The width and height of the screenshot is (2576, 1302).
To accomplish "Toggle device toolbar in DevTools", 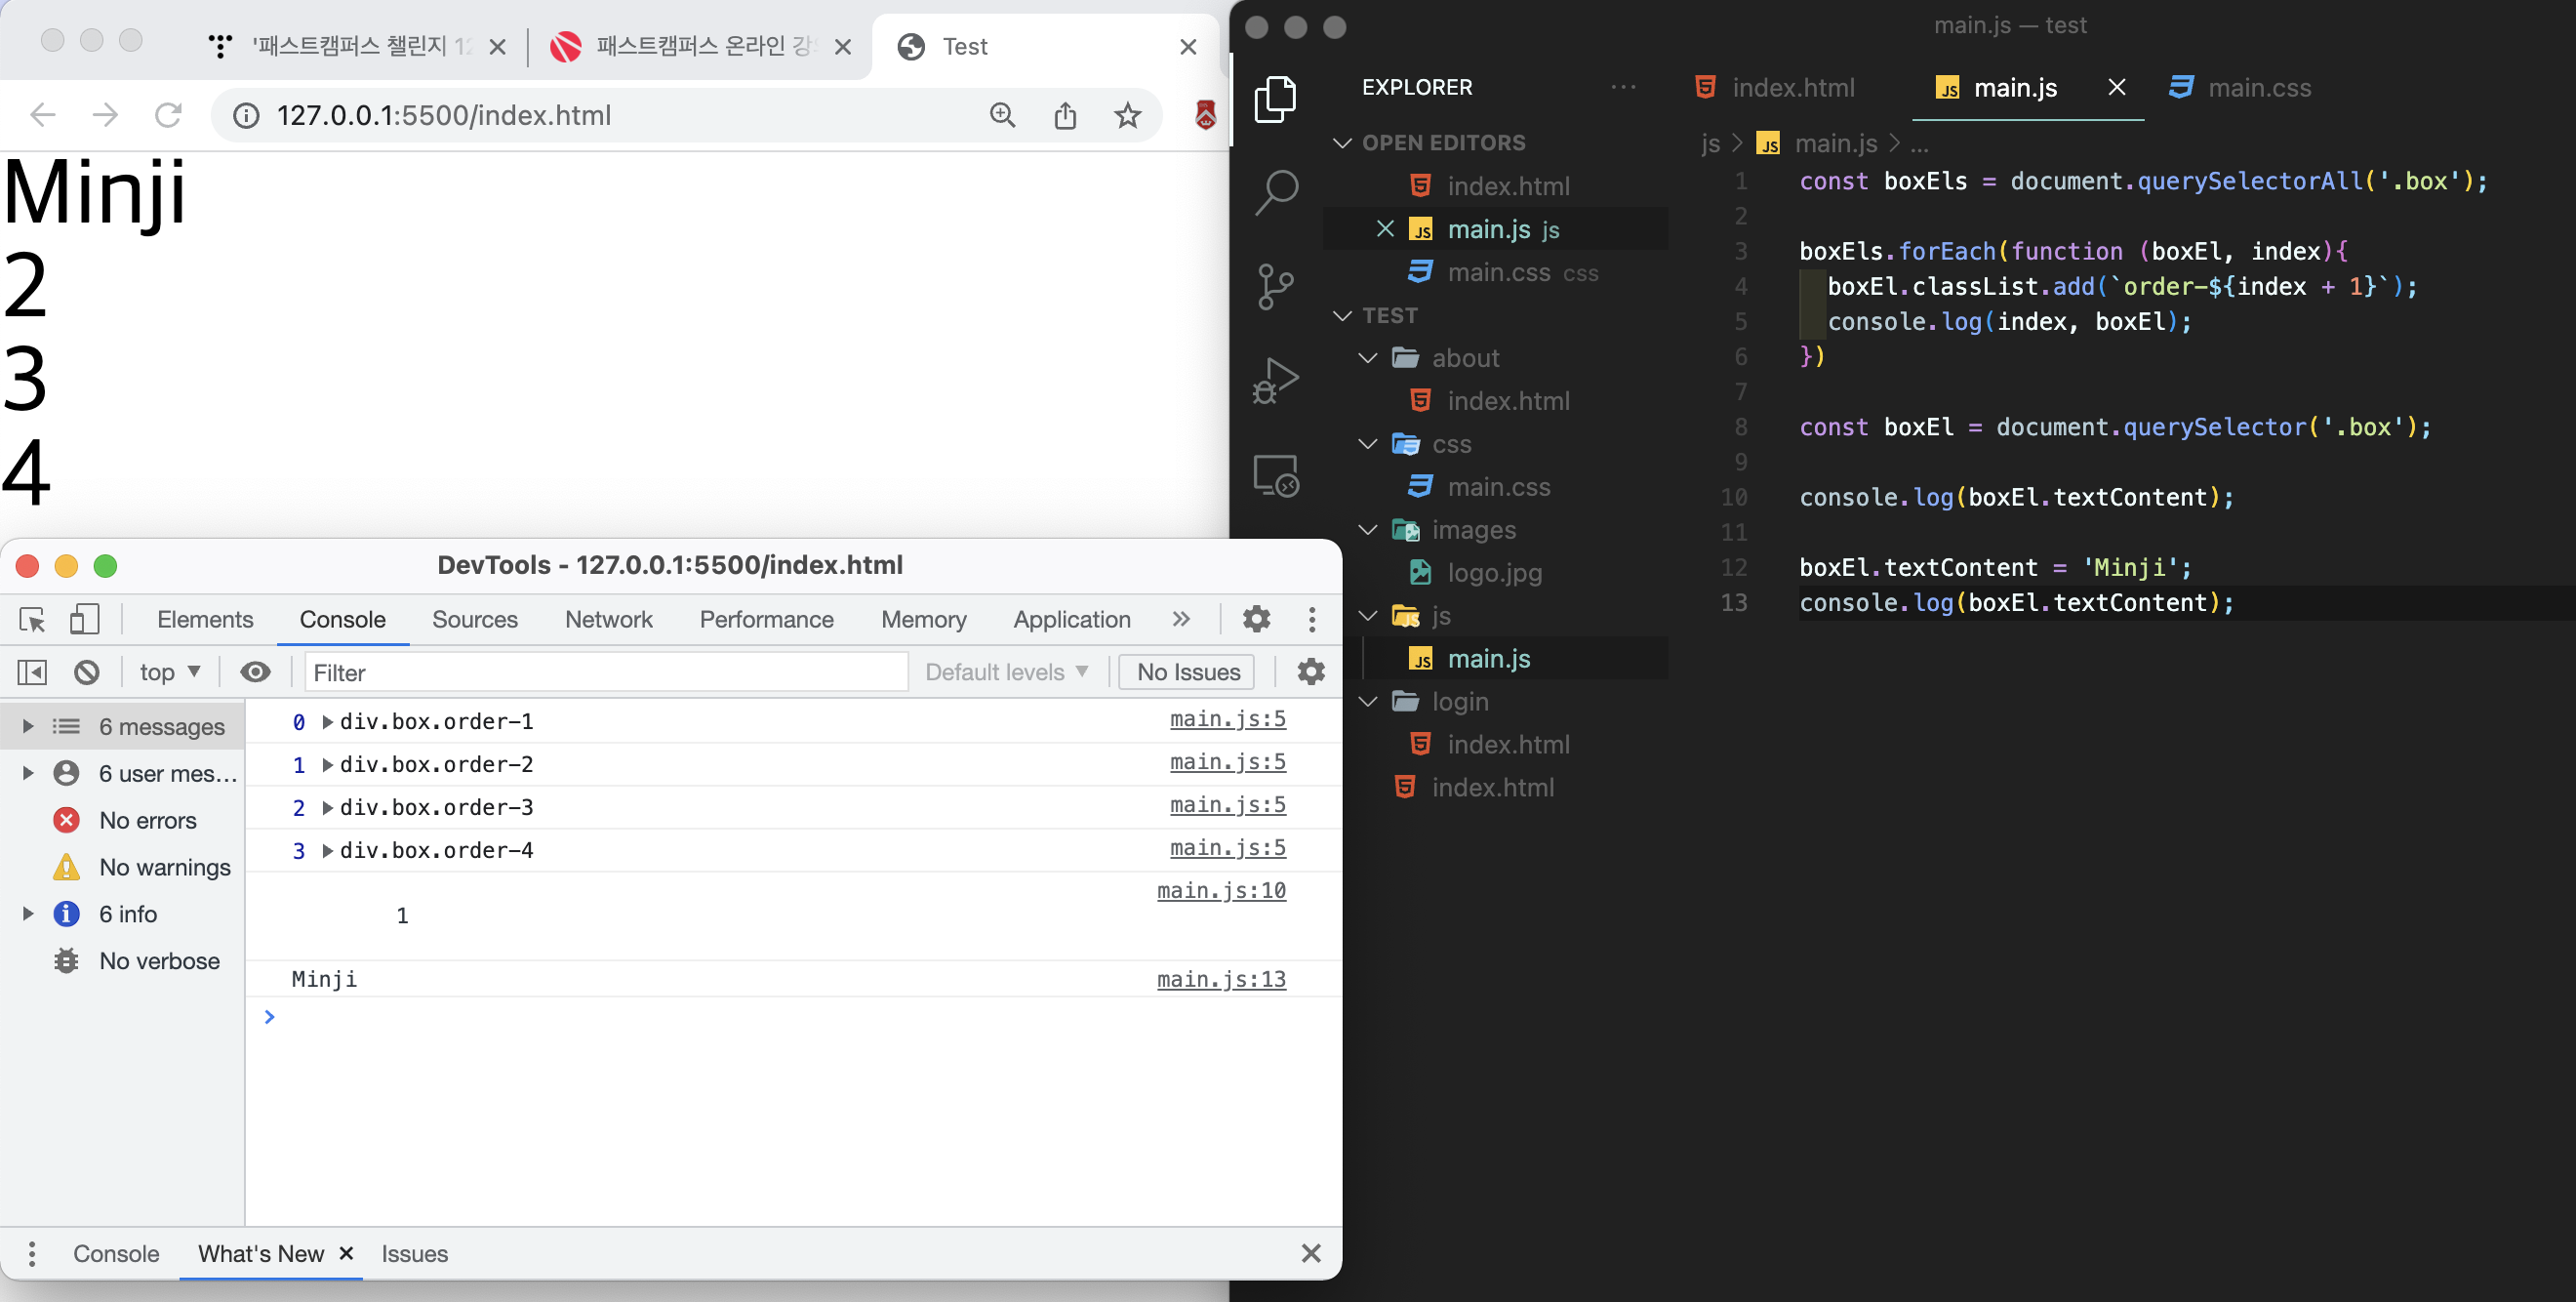I will (x=85, y=619).
